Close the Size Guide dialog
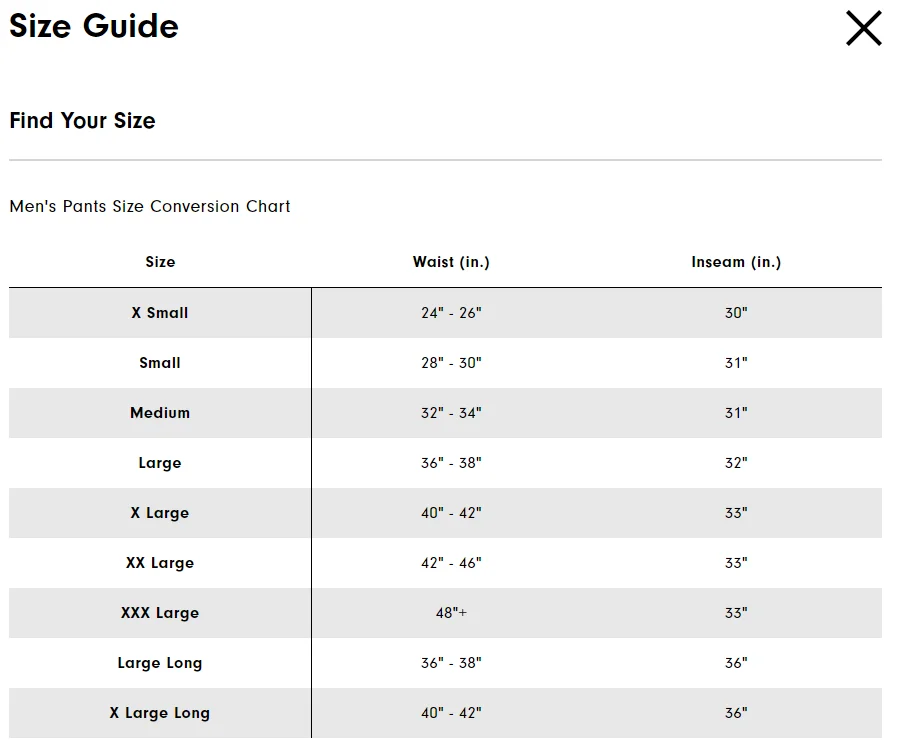Screen dimensions: 907x750 pos(864,28)
